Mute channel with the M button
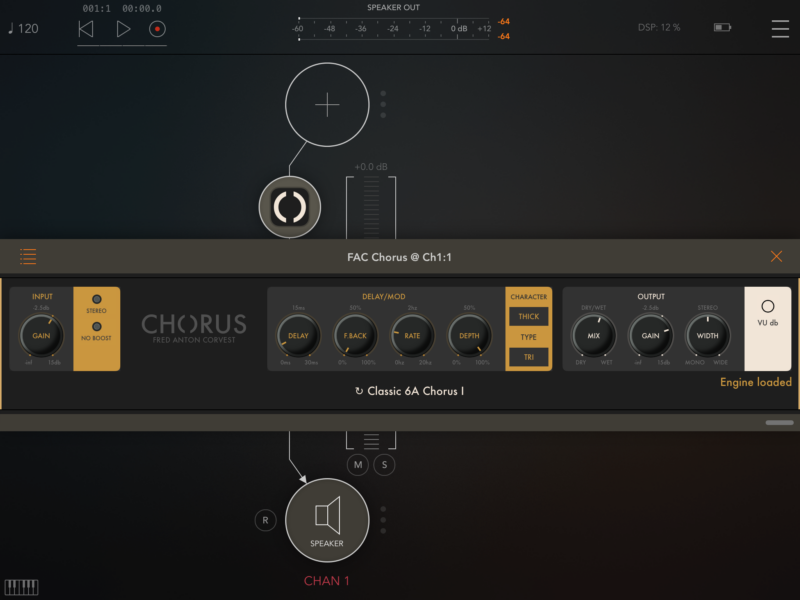 tap(358, 465)
